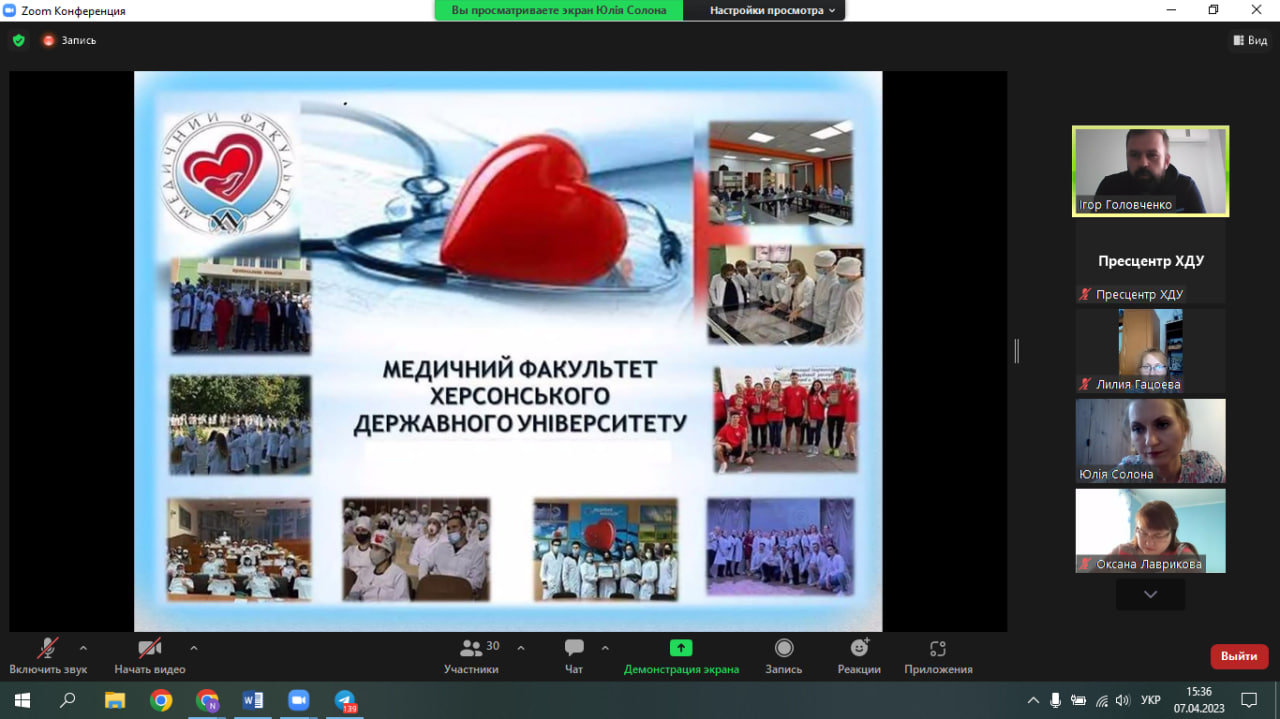Open the network Wi-Fi tray icon
The image size is (1280, 719).
point(1101,700)
